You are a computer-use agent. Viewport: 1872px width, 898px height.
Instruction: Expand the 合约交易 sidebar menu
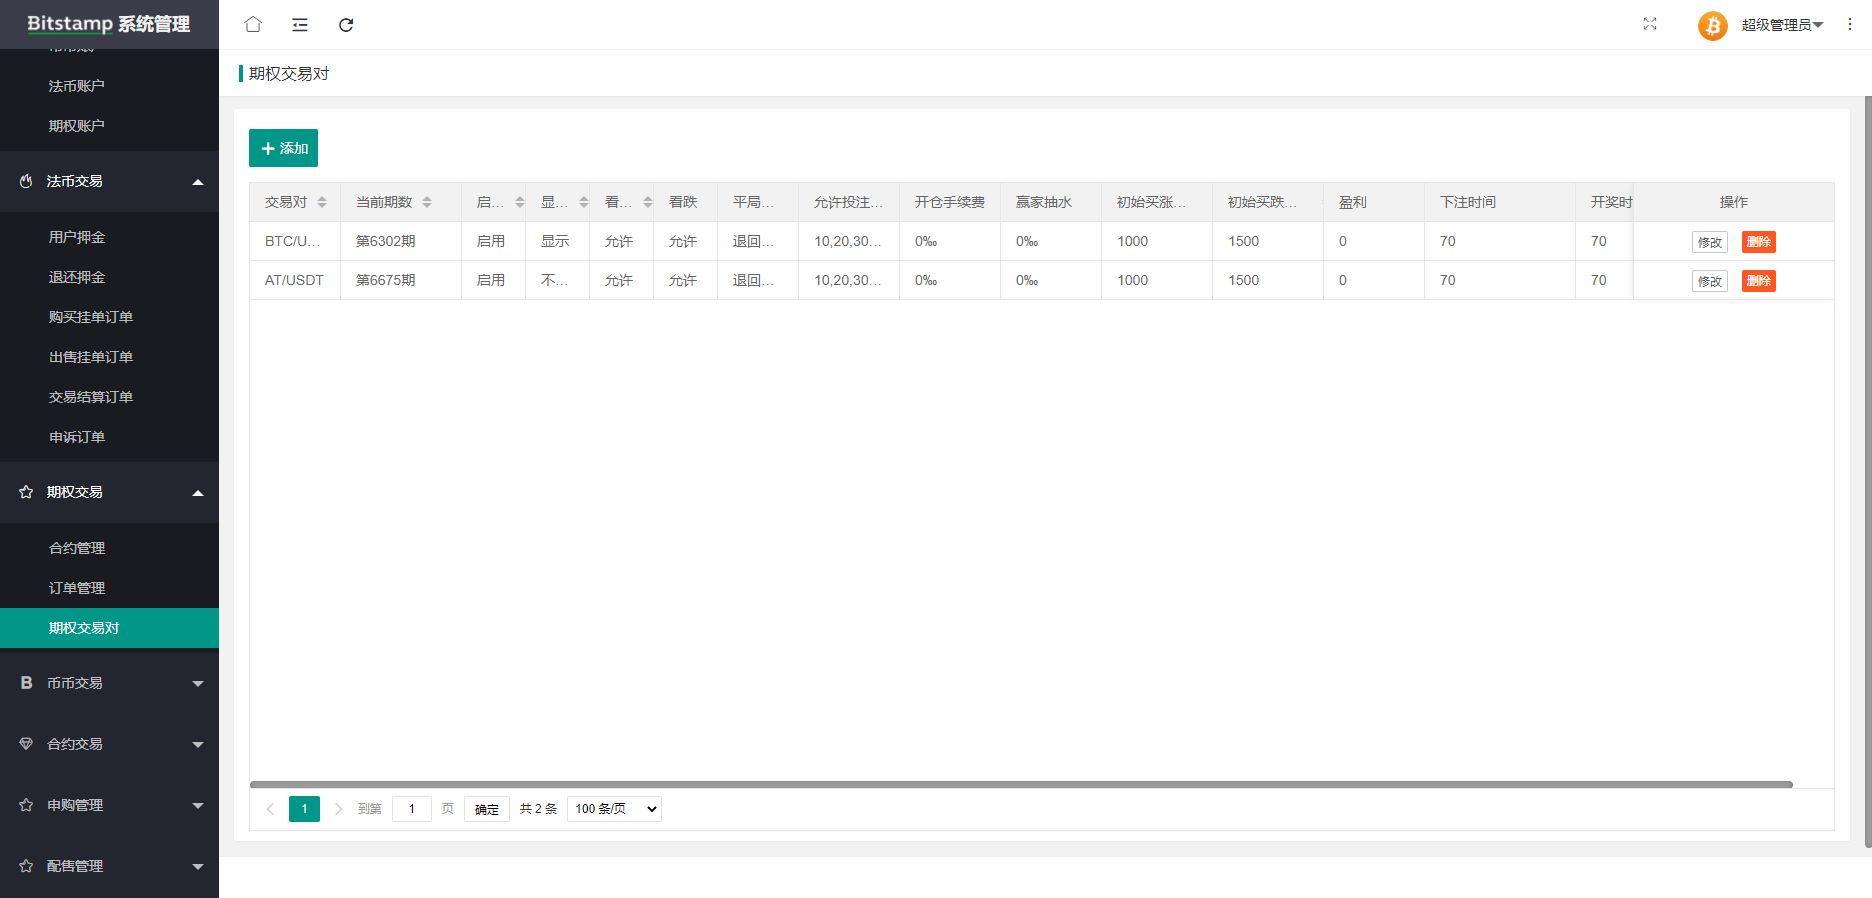(x=109, y=744)
